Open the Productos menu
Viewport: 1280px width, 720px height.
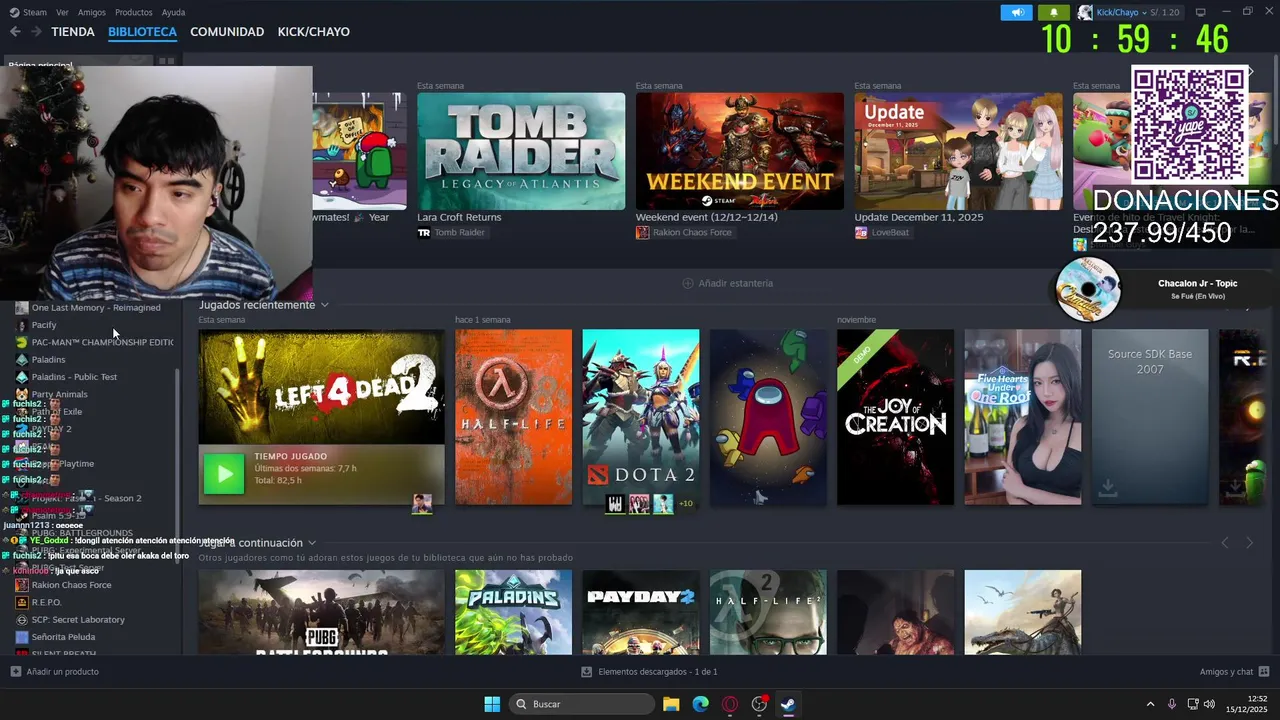134,12
